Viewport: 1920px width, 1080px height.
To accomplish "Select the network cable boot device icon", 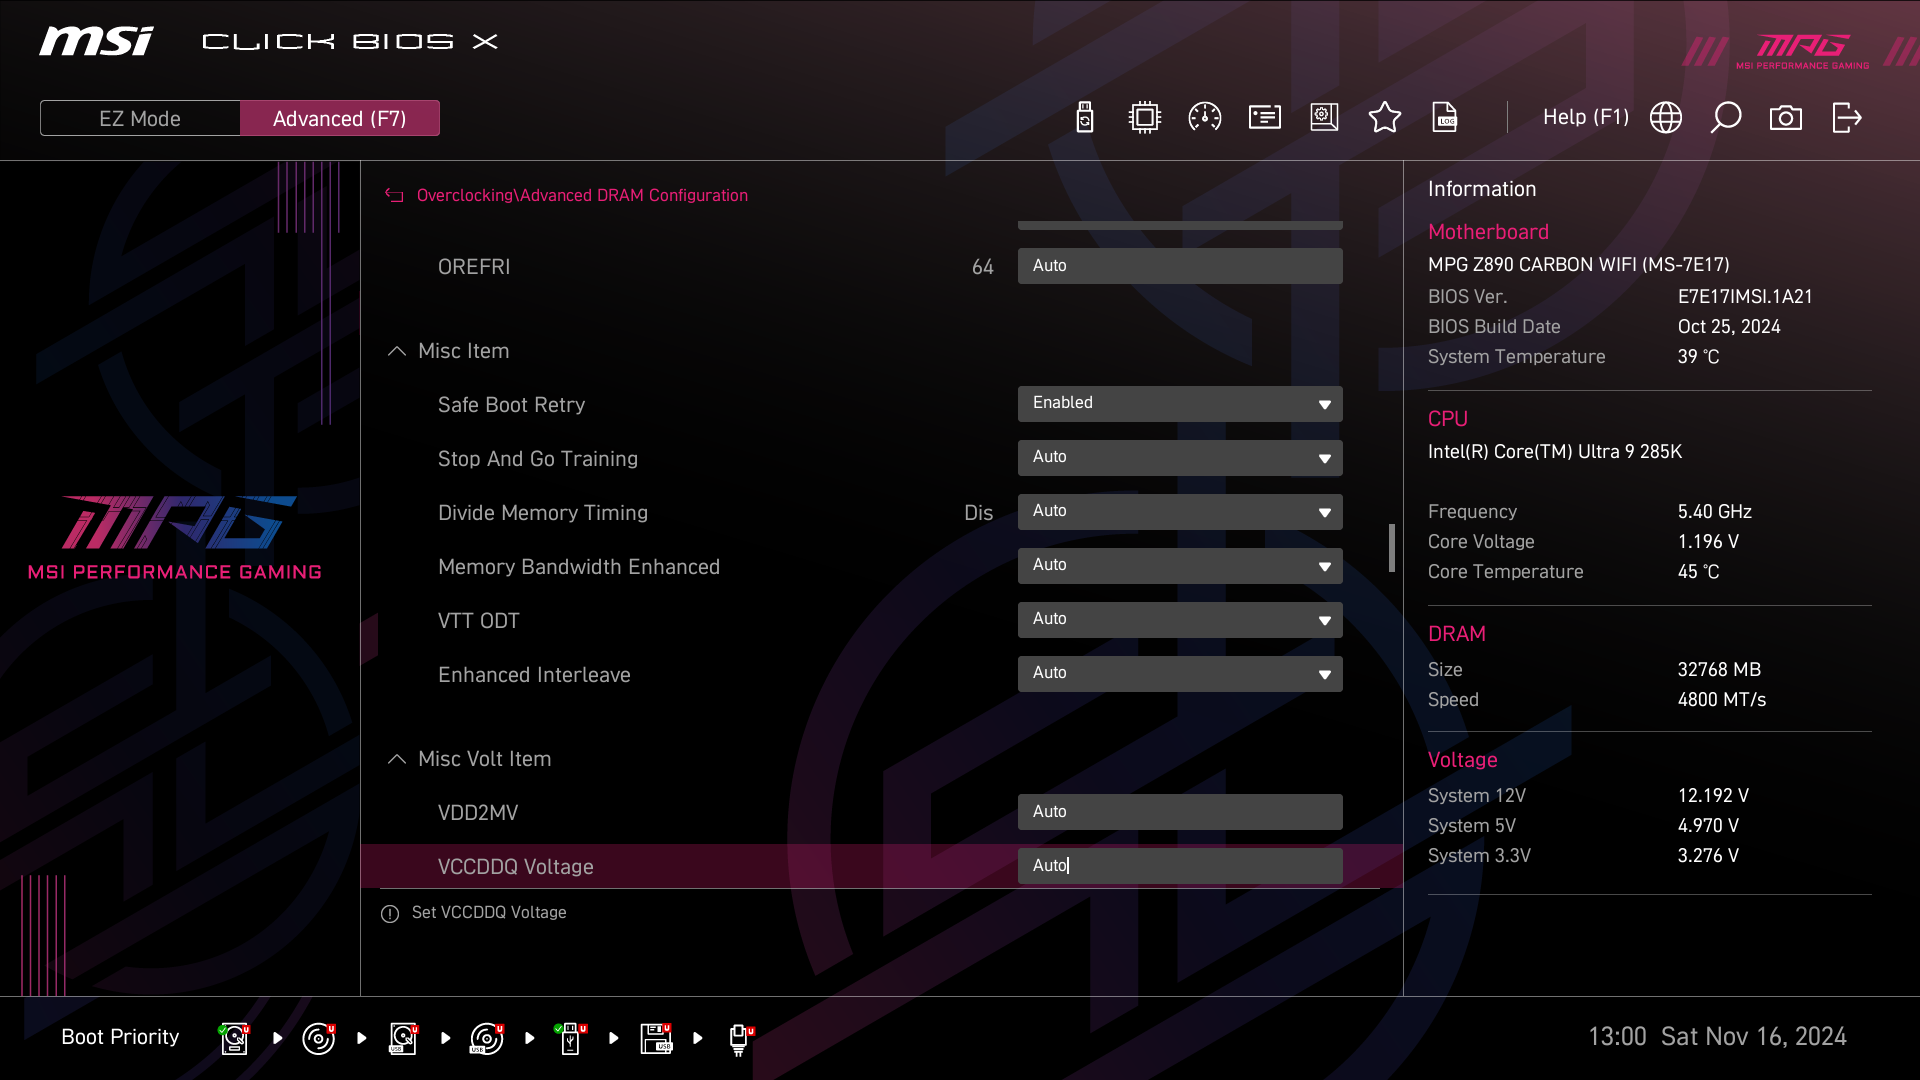I will coord(740,1039).
